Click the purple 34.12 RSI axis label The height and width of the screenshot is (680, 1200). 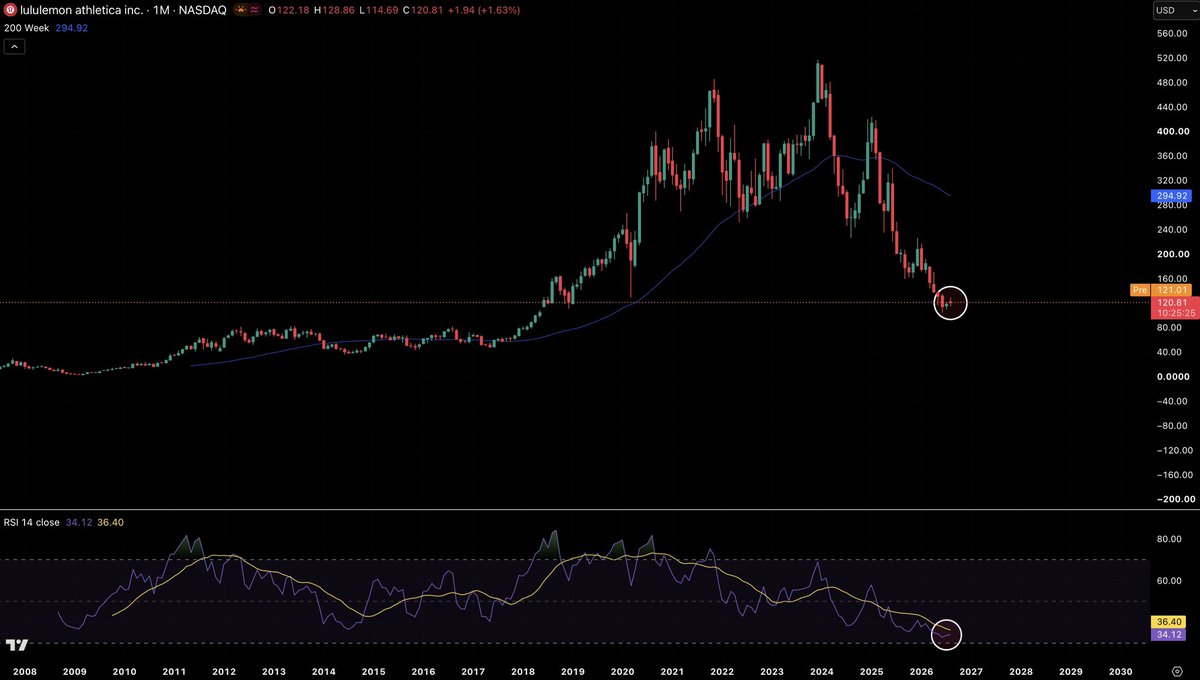[x=1166, y=634]
